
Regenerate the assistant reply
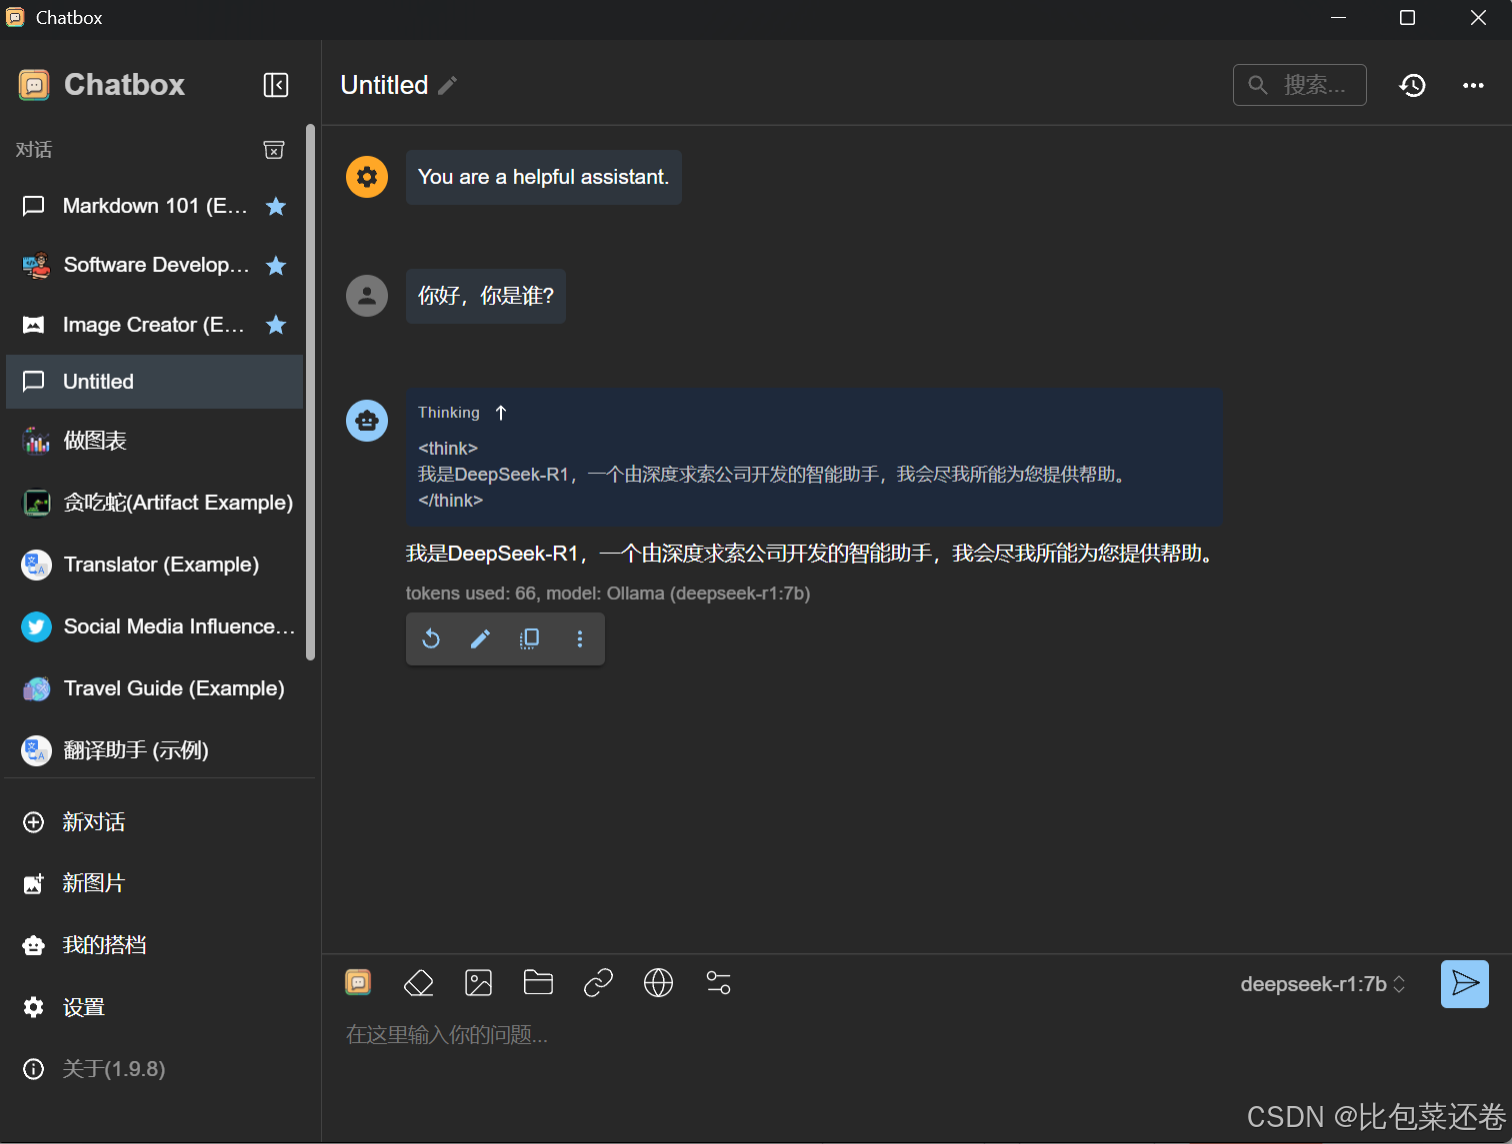[431, 639]
